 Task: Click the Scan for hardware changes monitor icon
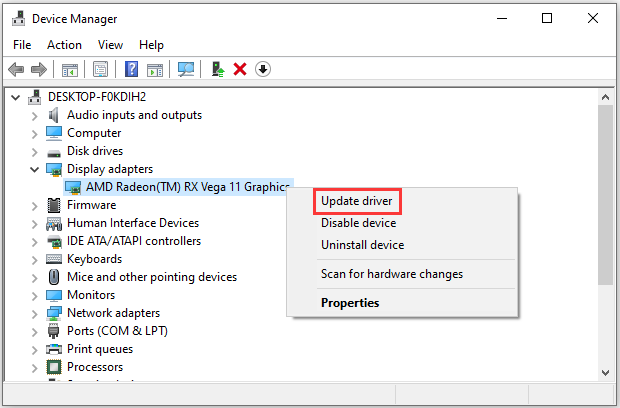point(185,70)
